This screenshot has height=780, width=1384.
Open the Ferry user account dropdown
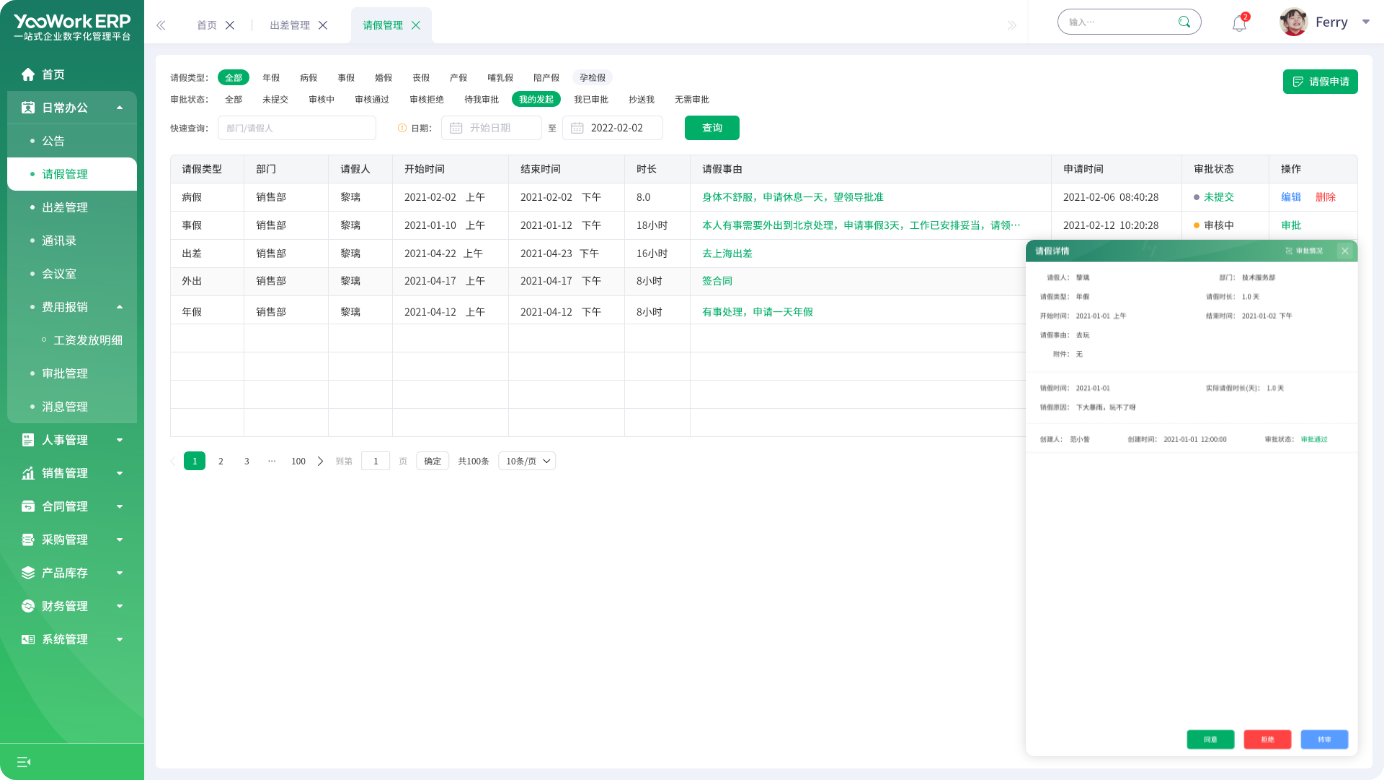[x=1366, y=22]
